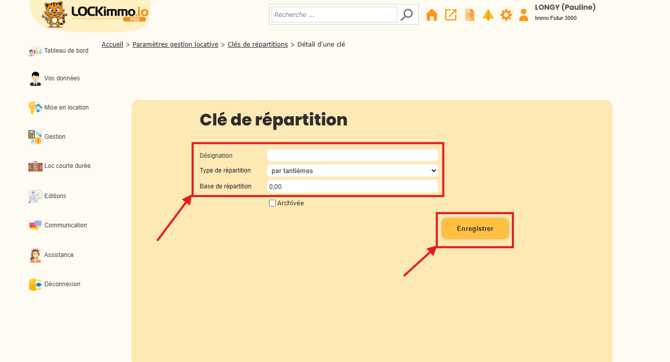Image resolution: width=670 pixels, height=362 pixels.
Task: Click the Assistance support agent icon
Action: (x=35, y=255)
